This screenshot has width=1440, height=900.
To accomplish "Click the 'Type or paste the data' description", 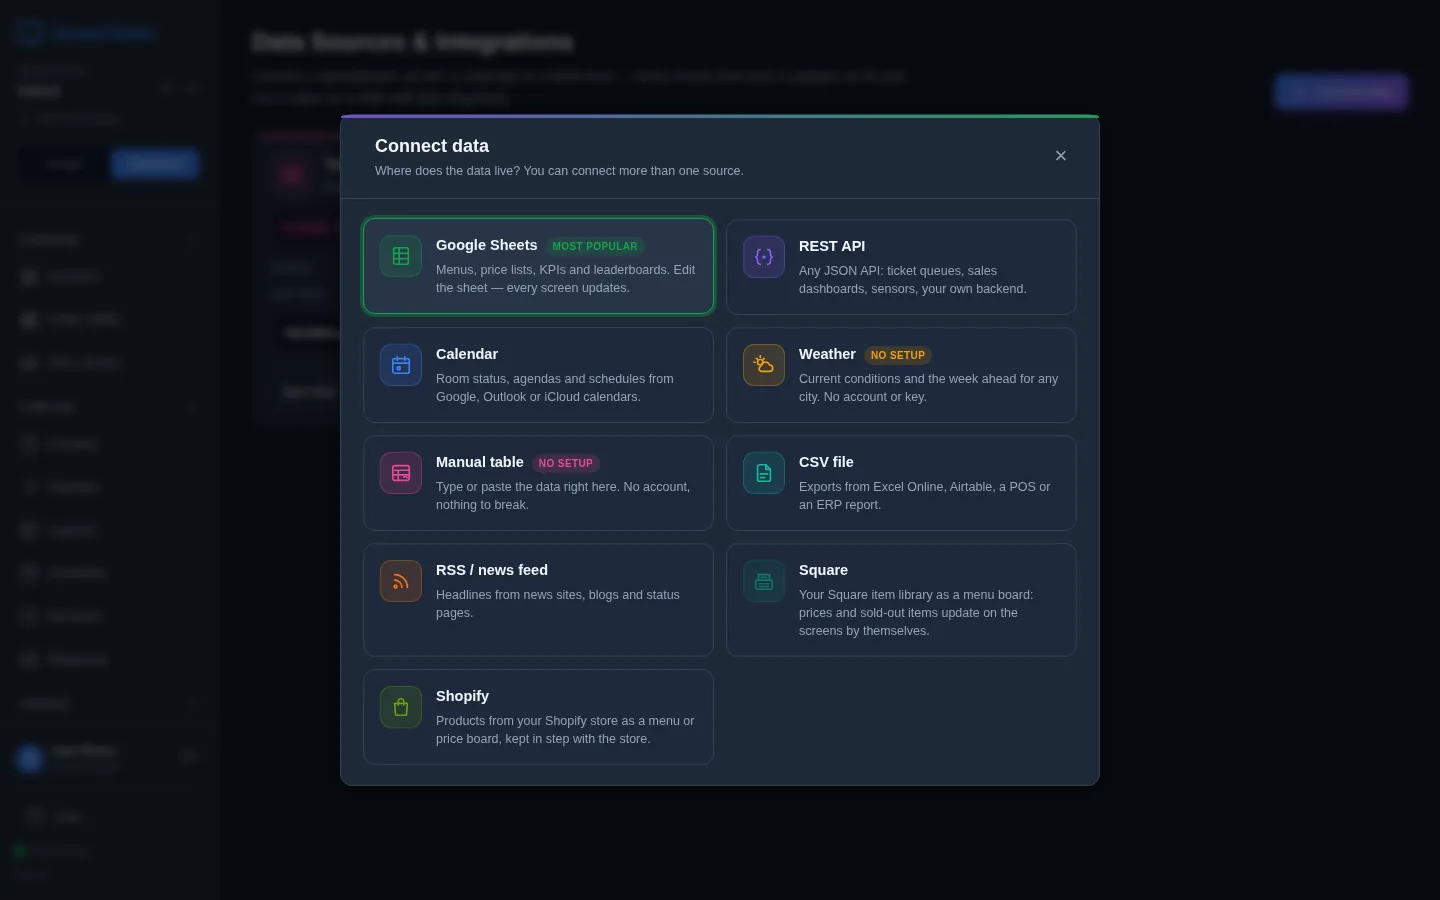I will click(563, 496).
